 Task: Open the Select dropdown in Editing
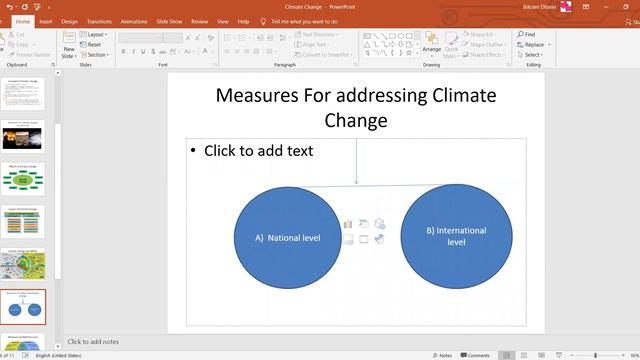(x=530, y=55)
